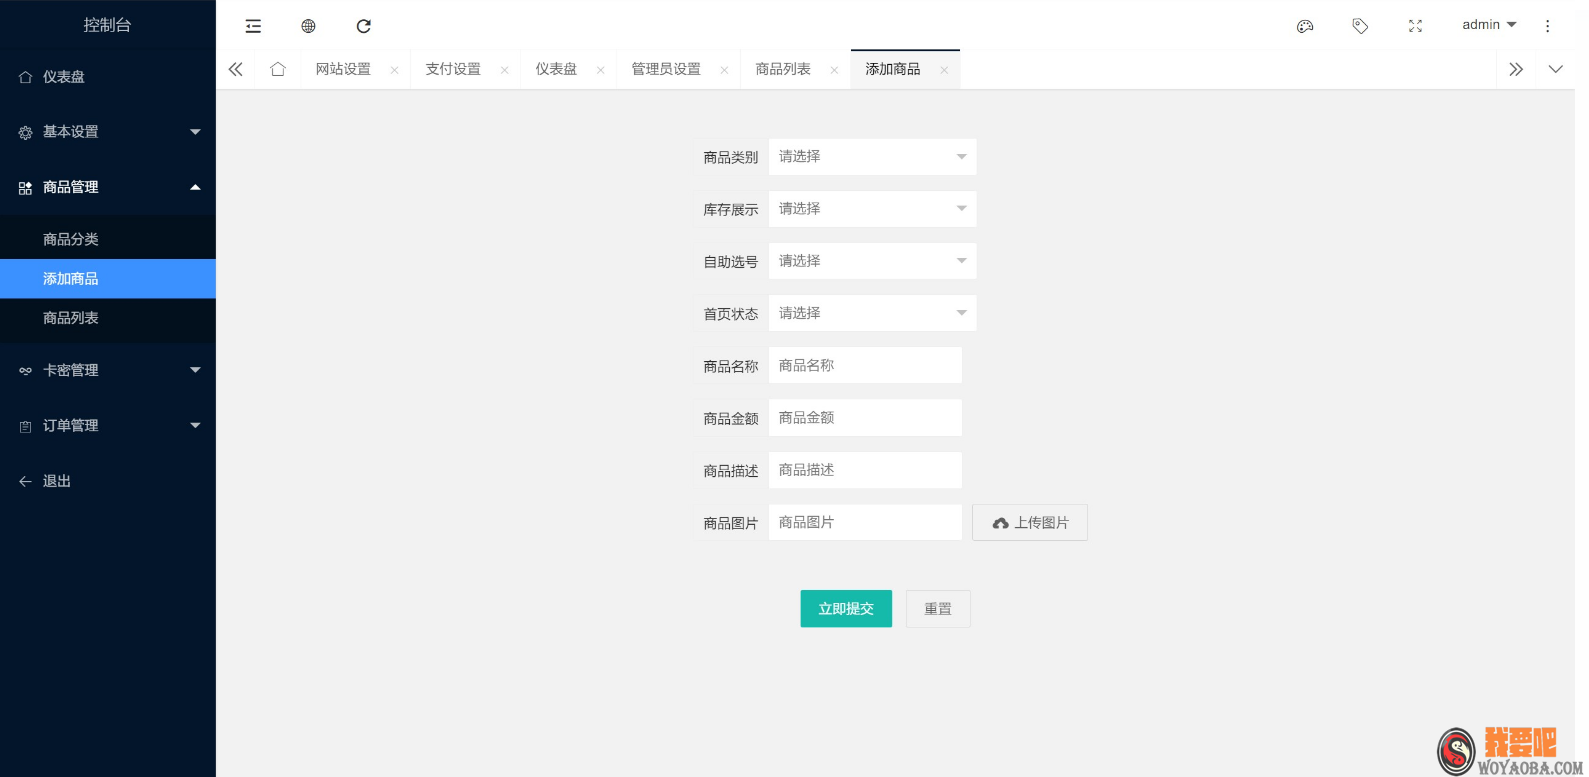Select the 添加商品 tab
The image size is (1589, 777).
(x=893, y=69)
